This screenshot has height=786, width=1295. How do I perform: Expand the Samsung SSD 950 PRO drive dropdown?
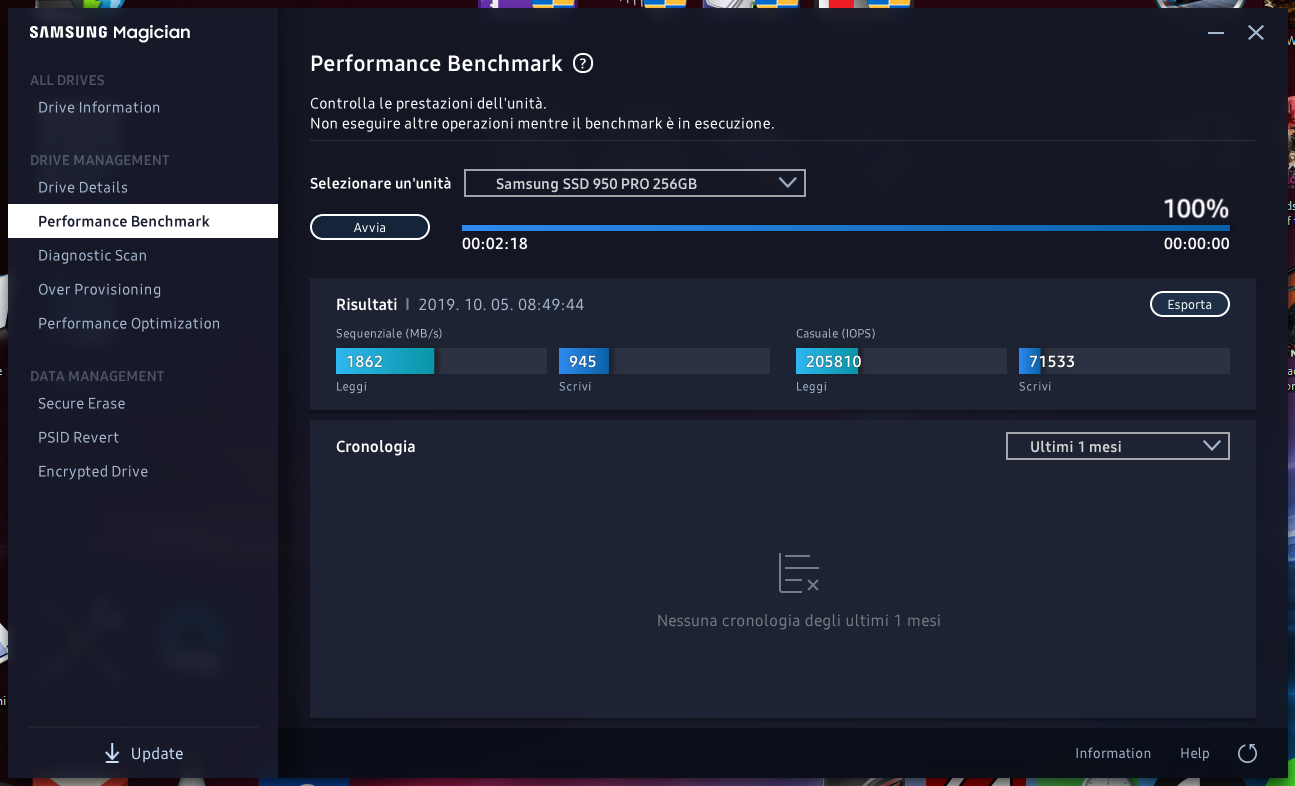pos(635,183)
